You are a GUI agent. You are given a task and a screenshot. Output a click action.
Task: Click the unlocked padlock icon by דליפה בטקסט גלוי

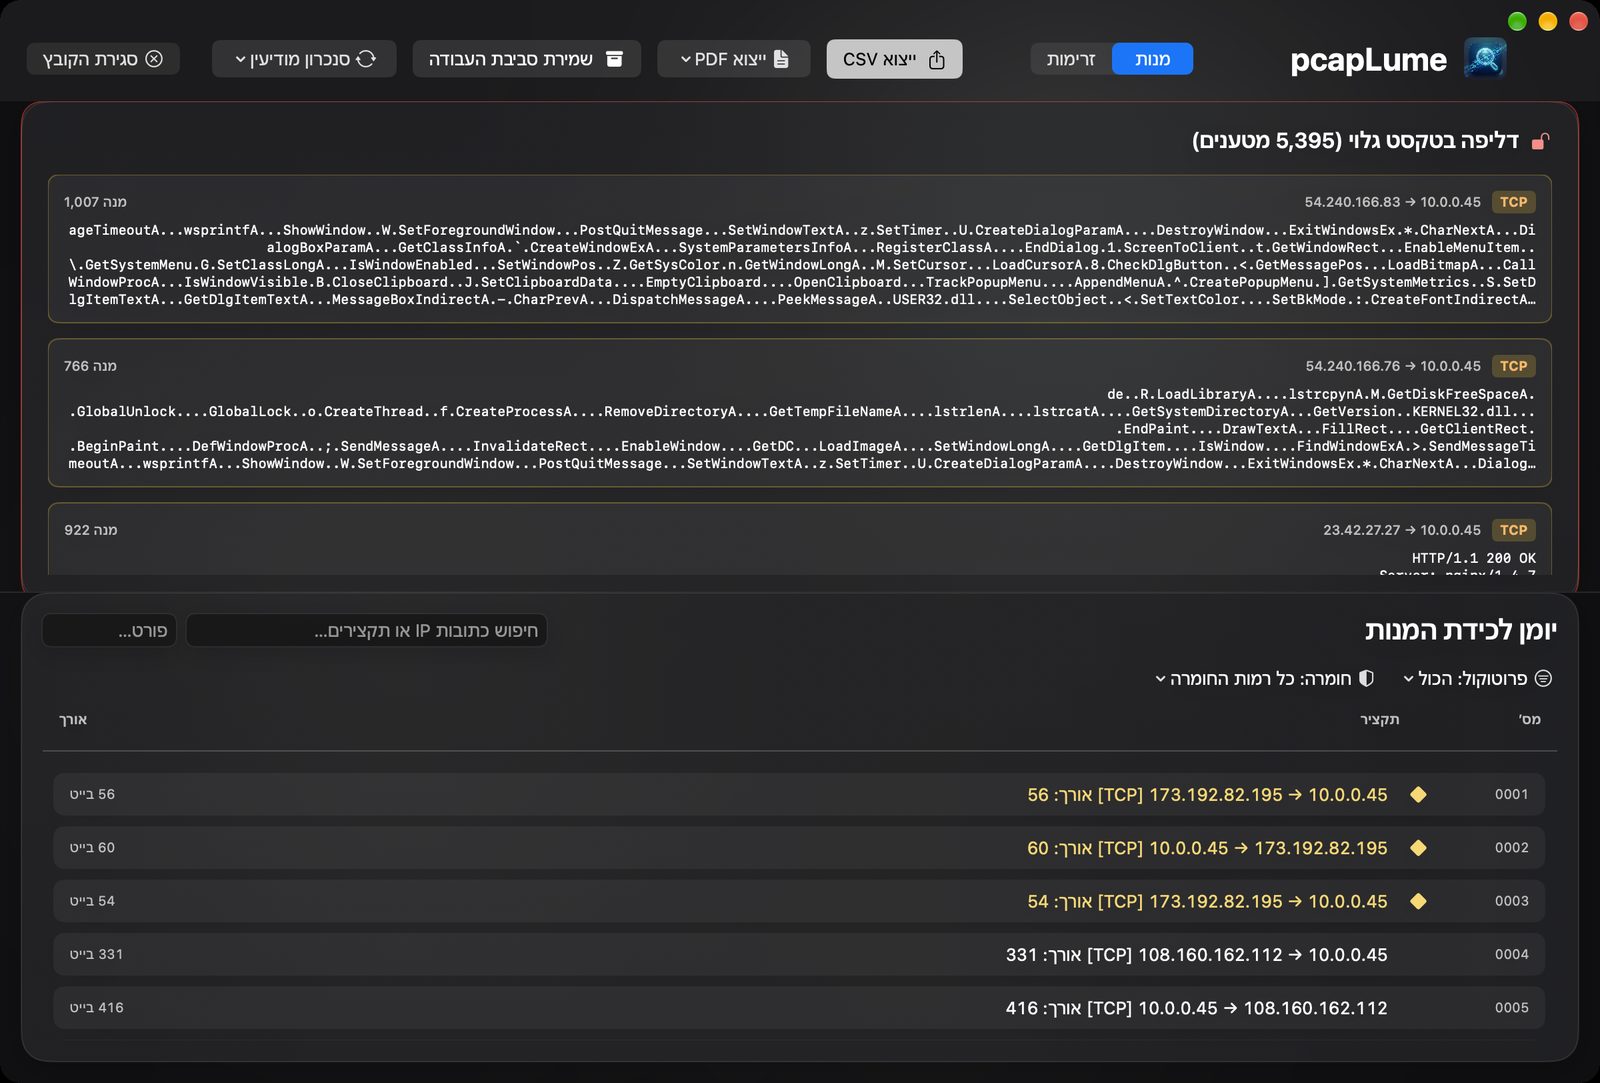[1541, 141]
